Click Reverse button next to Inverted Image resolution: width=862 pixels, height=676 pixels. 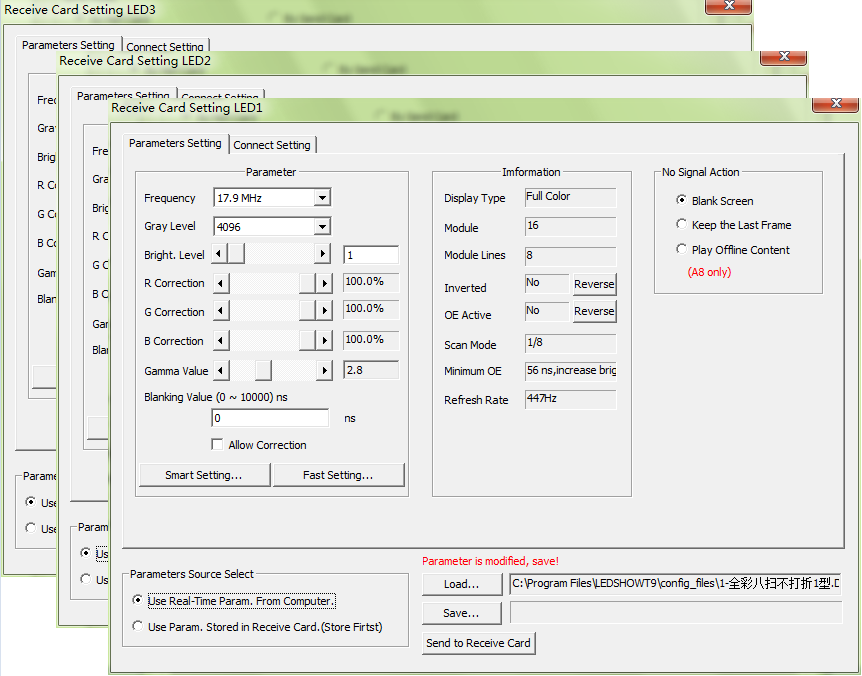[594, 284]
